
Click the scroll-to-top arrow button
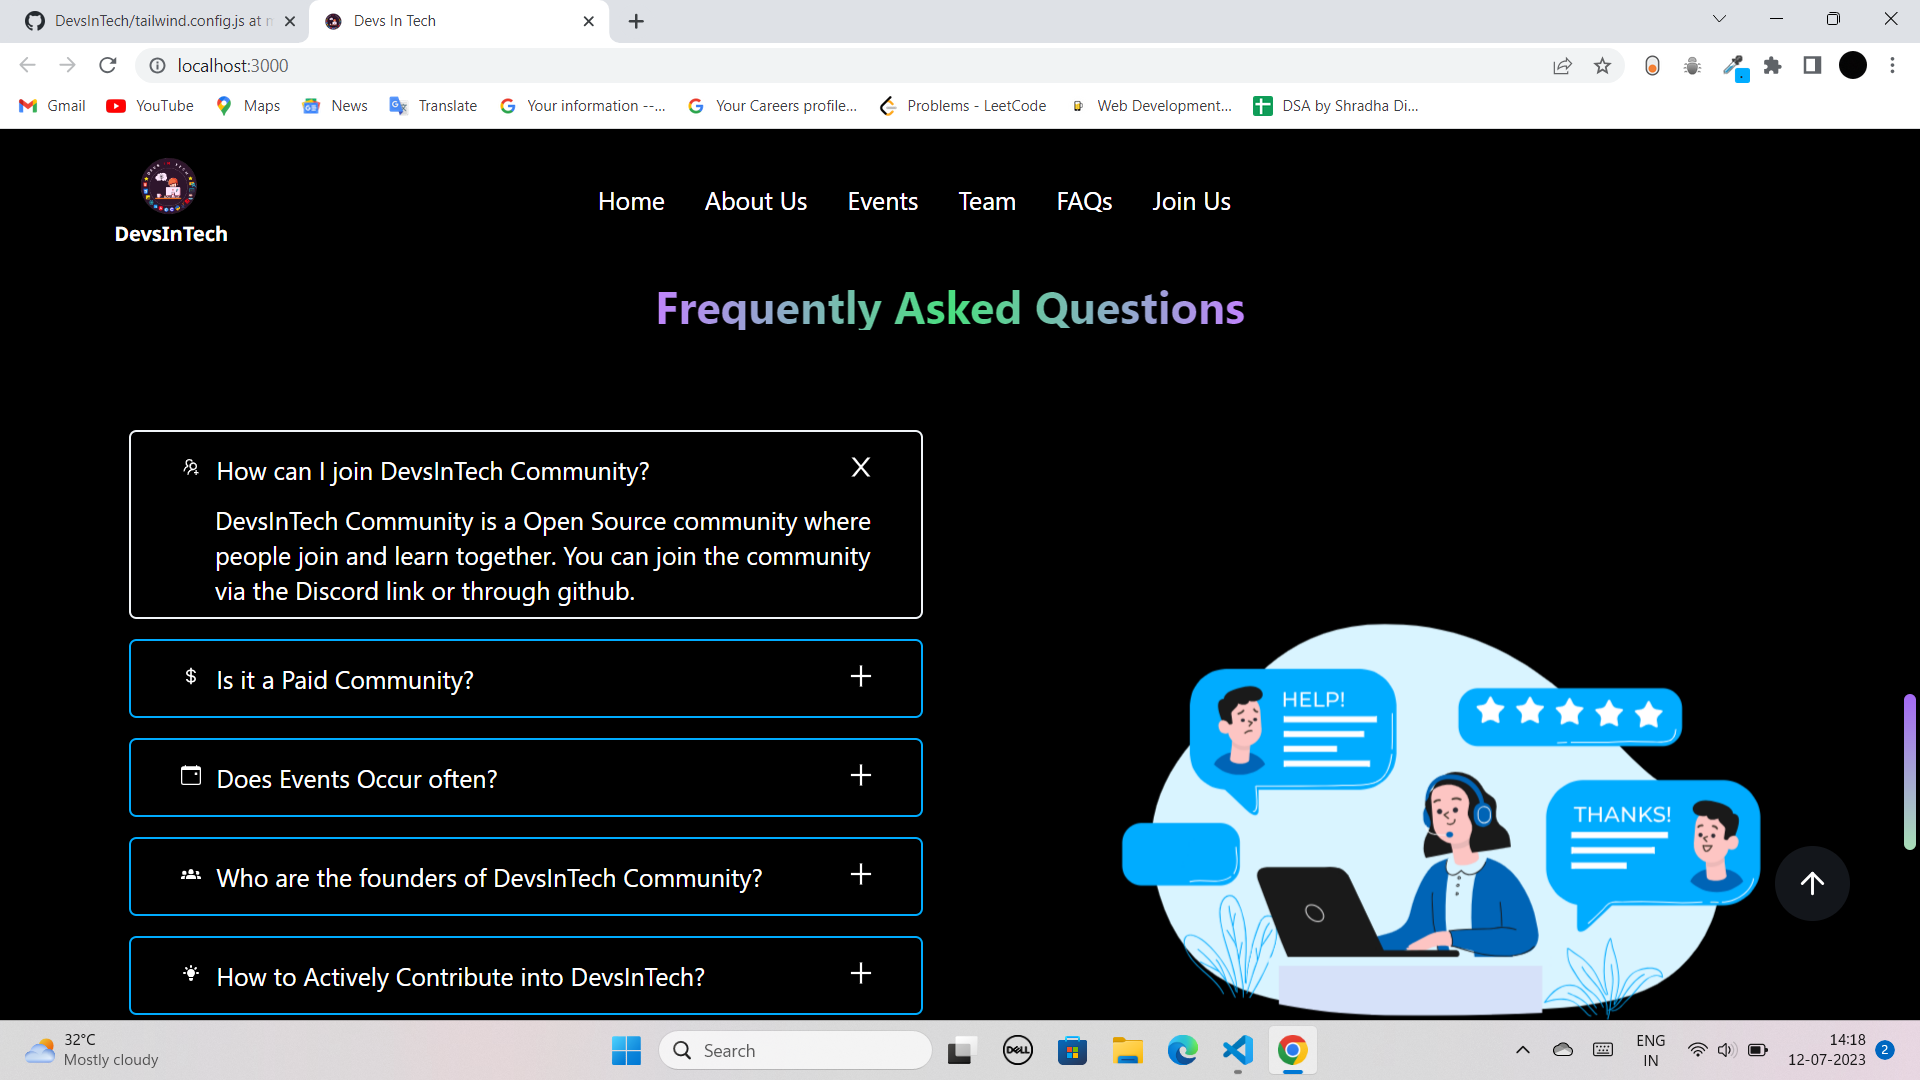point(1812,883)
